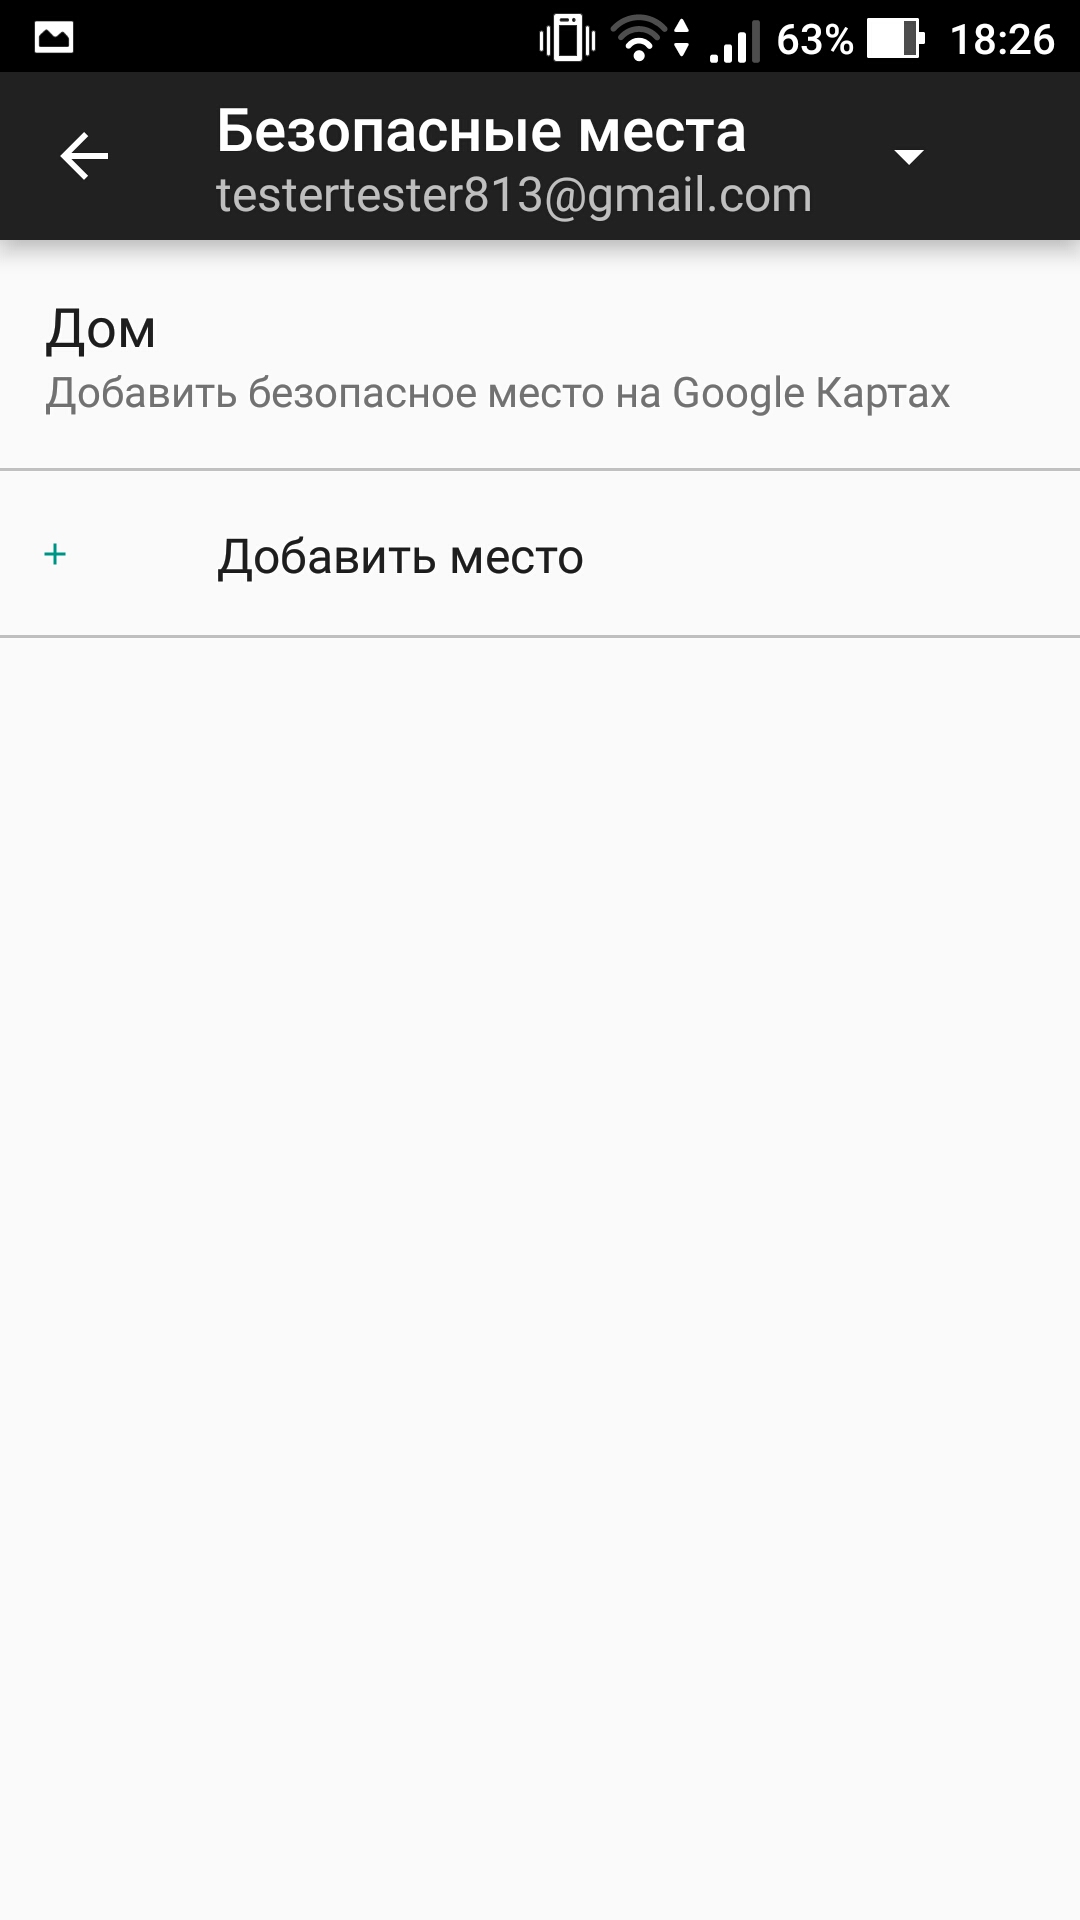1080x1920 pixels.
Task: Select Добавить безопасное место на Google Картах
Action: tap(497, 393)
